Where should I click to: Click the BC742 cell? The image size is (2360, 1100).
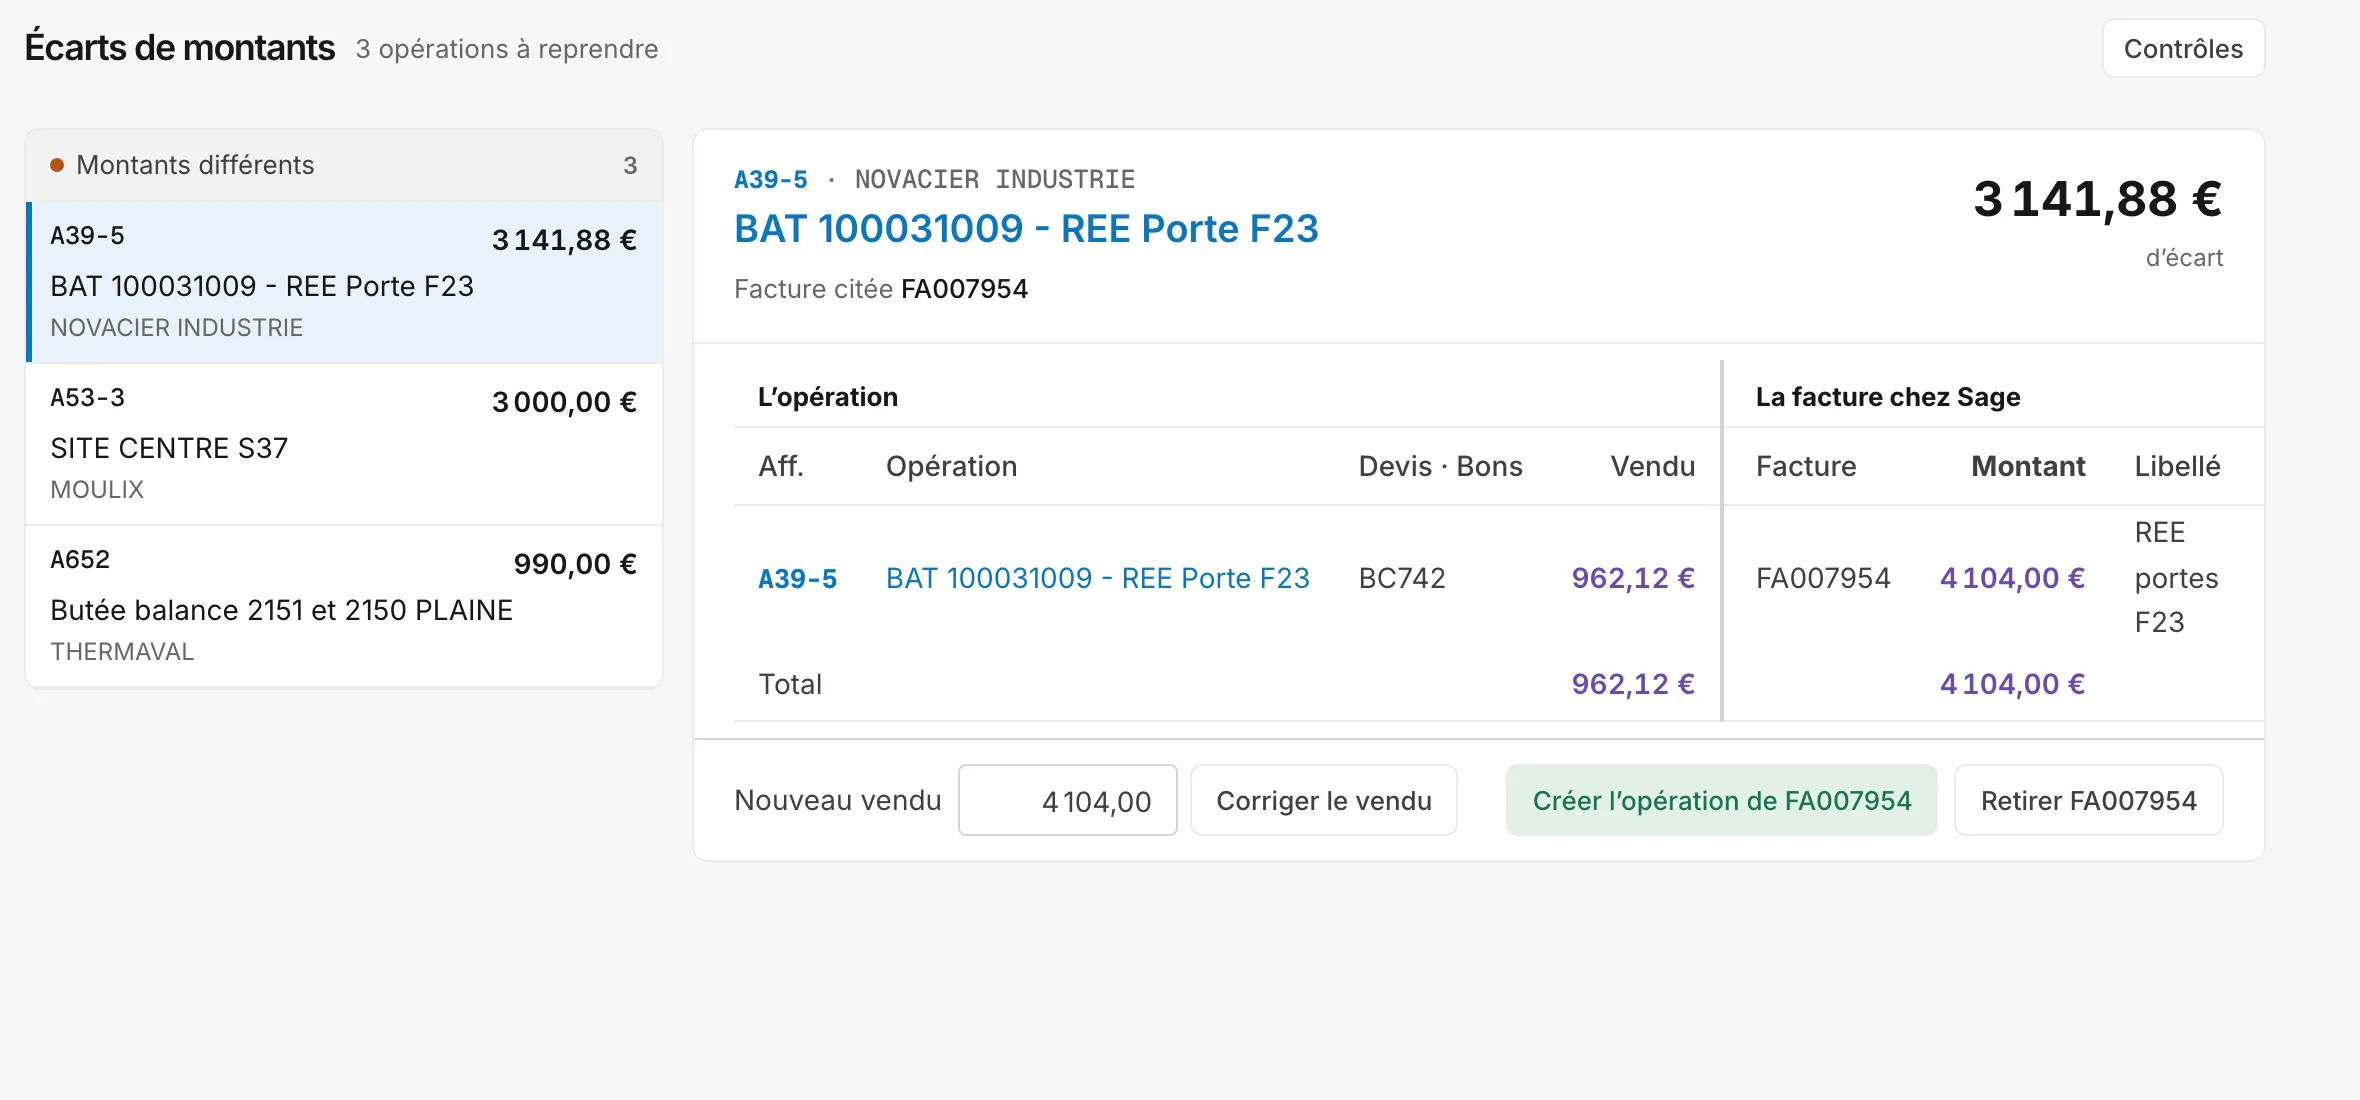pyautogui.click(x=1402, y=578)
